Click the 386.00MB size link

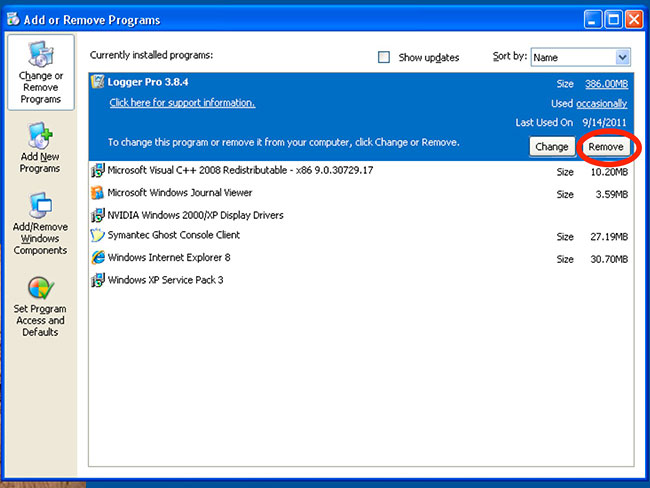point(606,84)
